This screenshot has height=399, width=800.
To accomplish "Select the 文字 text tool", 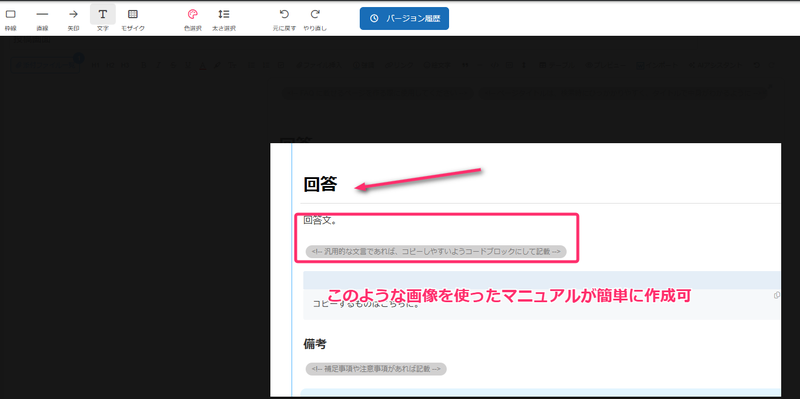I will pos(103,18).
